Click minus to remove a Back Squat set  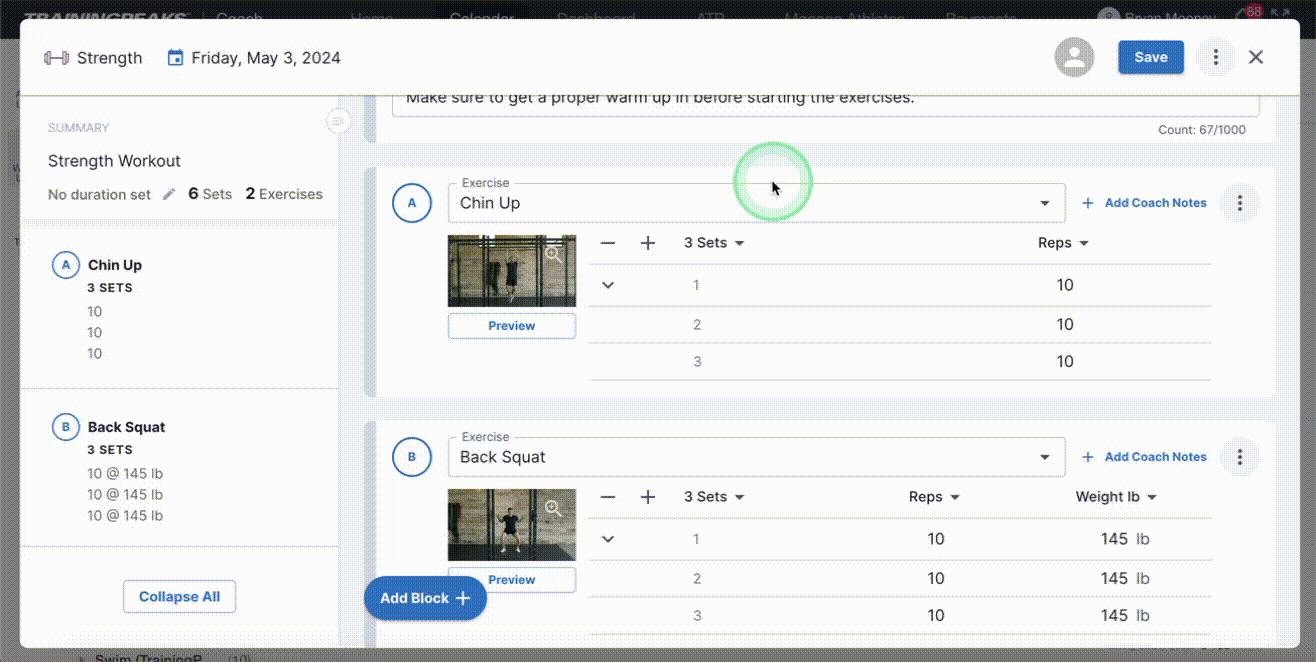tap(607, 496)
